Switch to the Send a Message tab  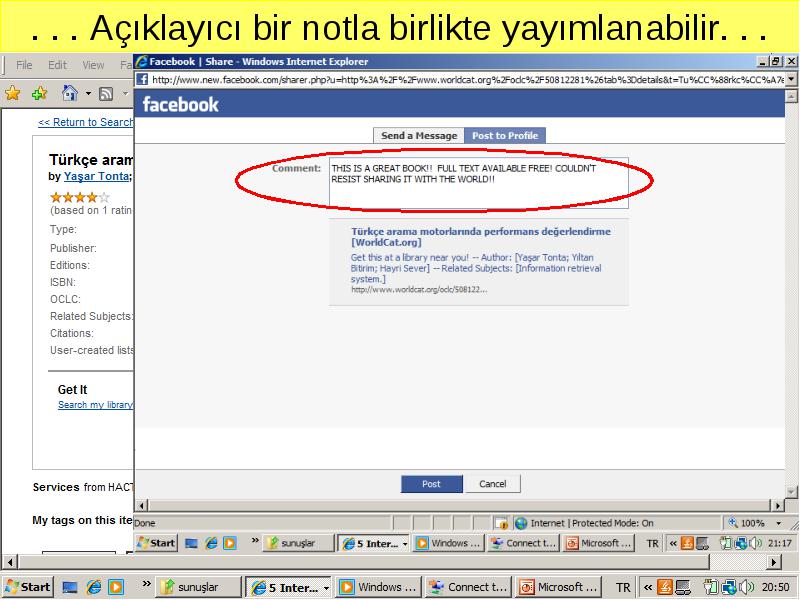tap(419, 136)
